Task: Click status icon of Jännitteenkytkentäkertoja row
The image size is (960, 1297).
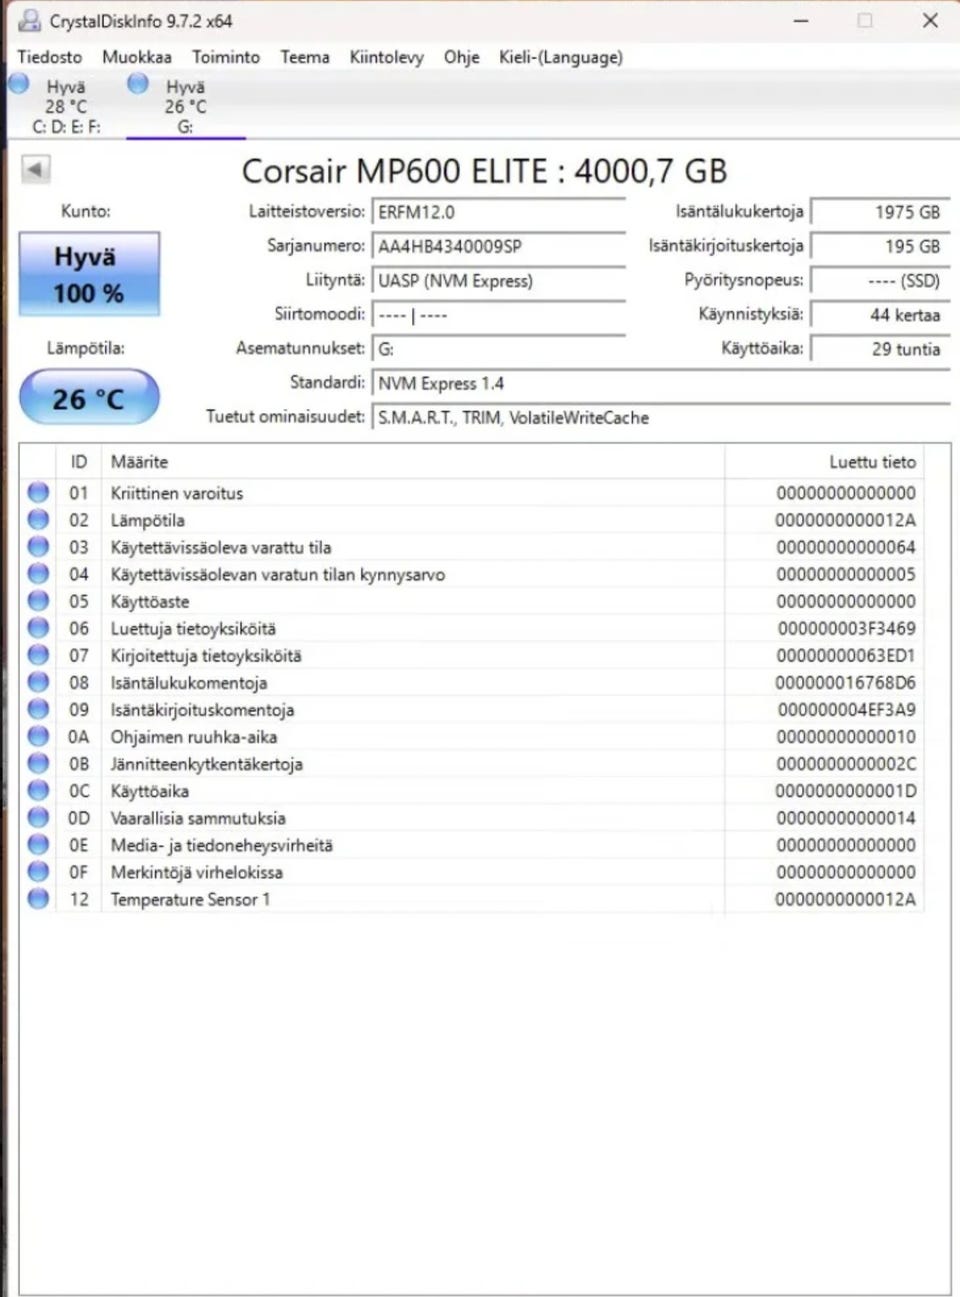Action: coord(38,762)
